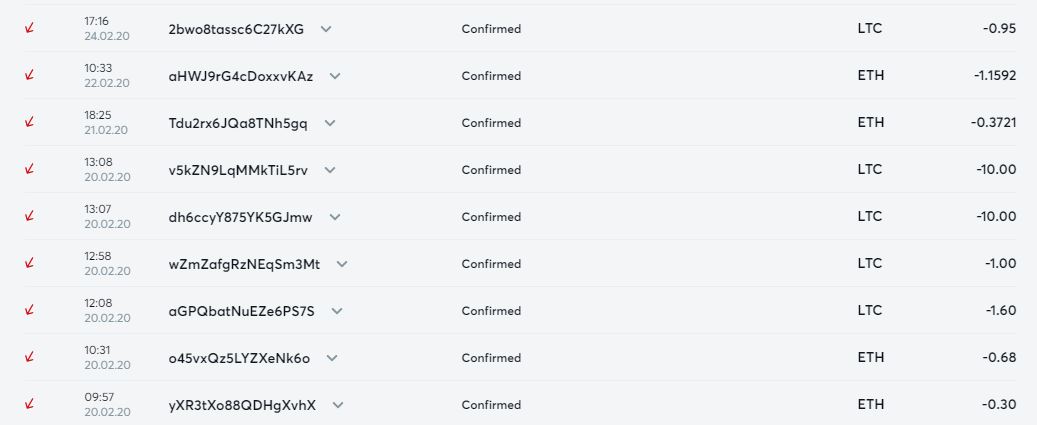Click the -10.00 LTC amount at 13:08

click(x=996, y=170)
